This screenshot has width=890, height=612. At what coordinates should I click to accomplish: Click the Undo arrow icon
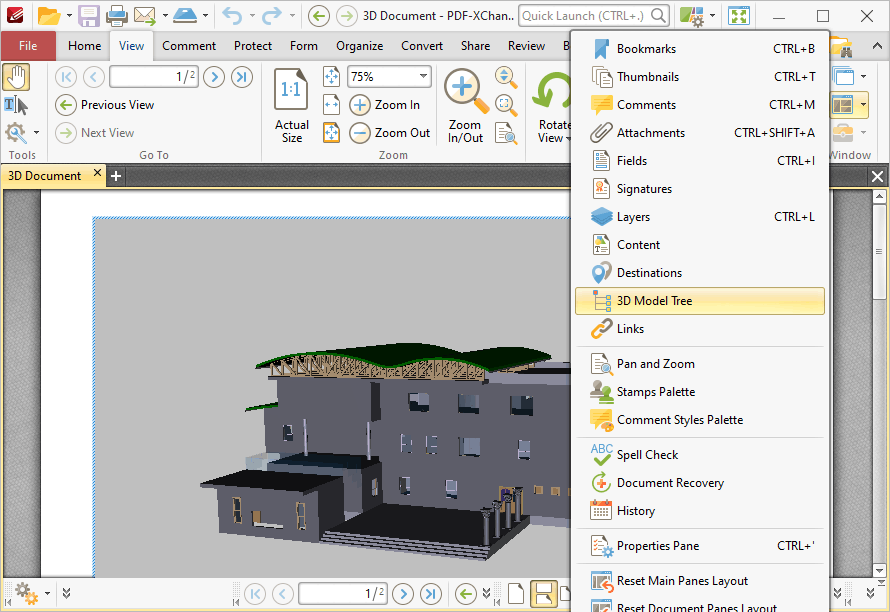tap(232, 15)
